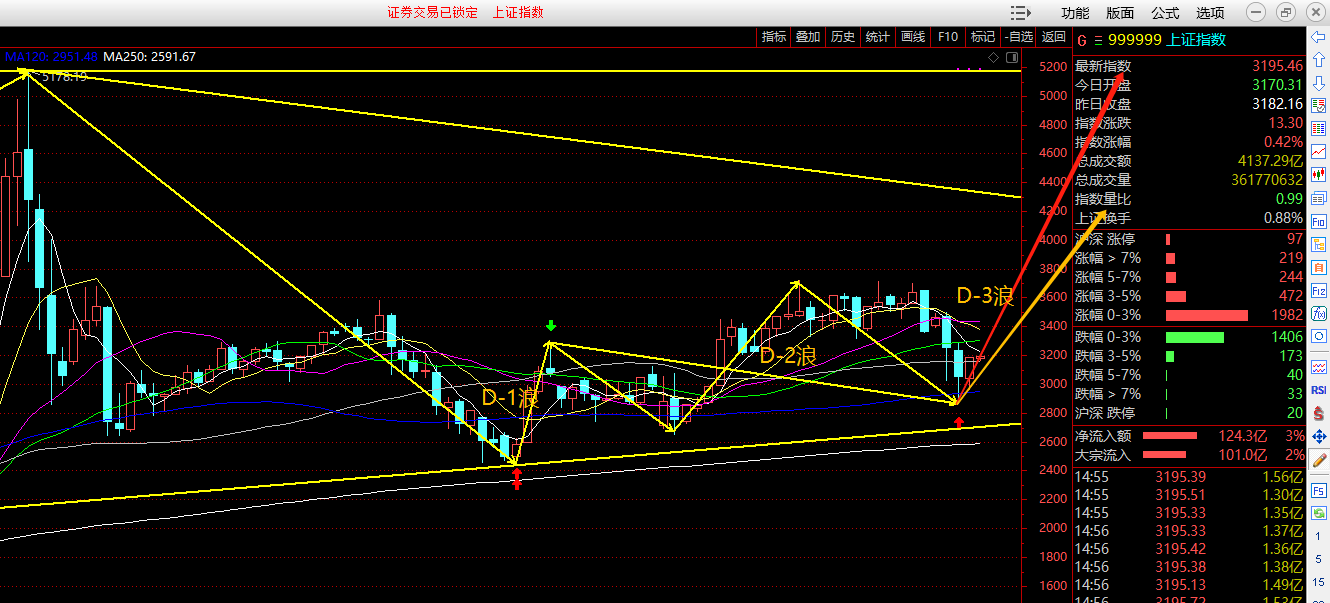Click the 指数量比 value 0.99
This screenshot has width=1330, height=603.
1289,199
